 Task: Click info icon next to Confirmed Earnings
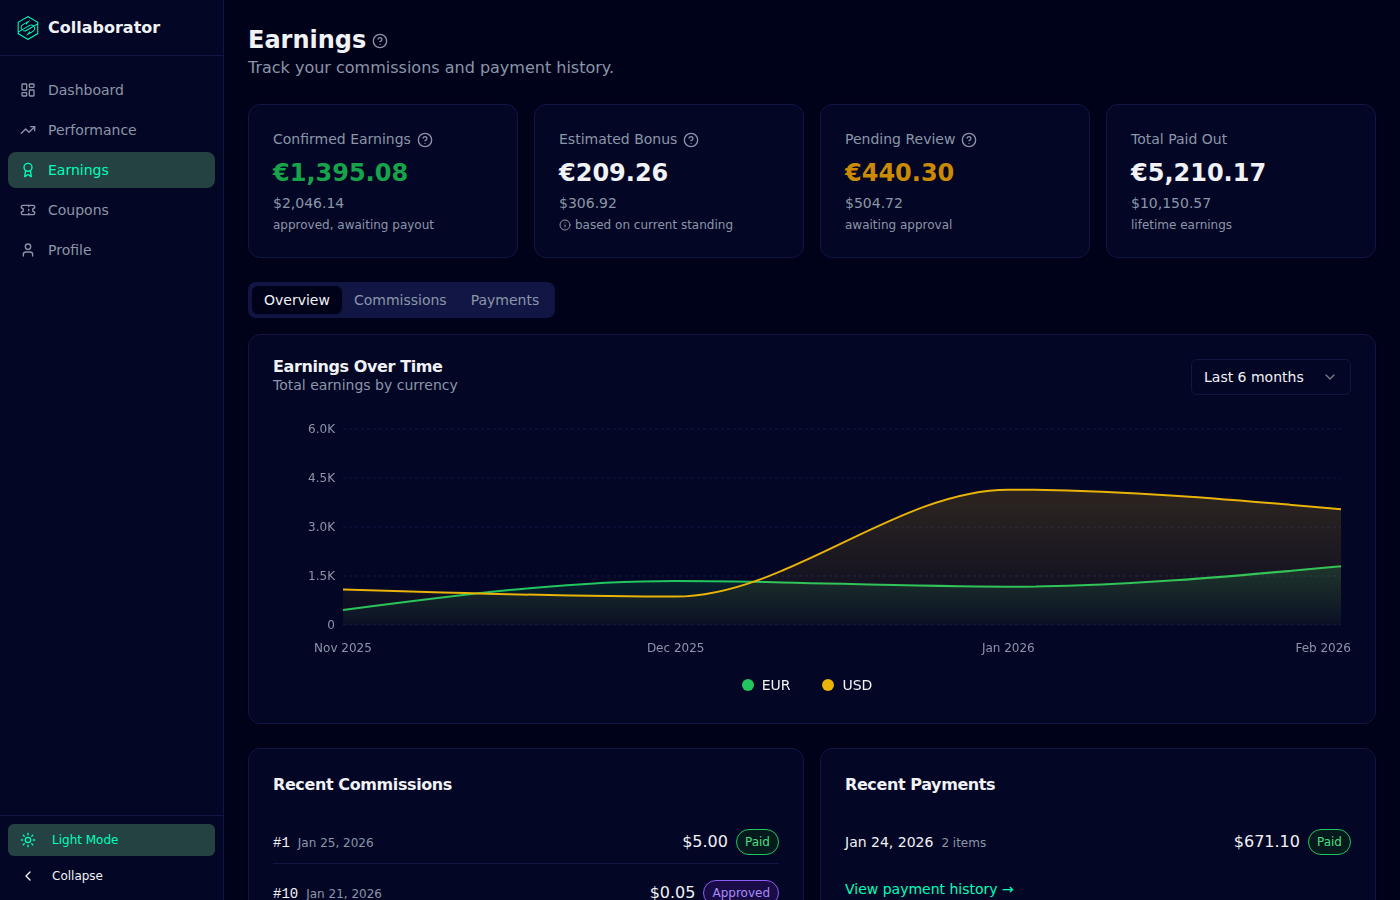coord(425,140)
